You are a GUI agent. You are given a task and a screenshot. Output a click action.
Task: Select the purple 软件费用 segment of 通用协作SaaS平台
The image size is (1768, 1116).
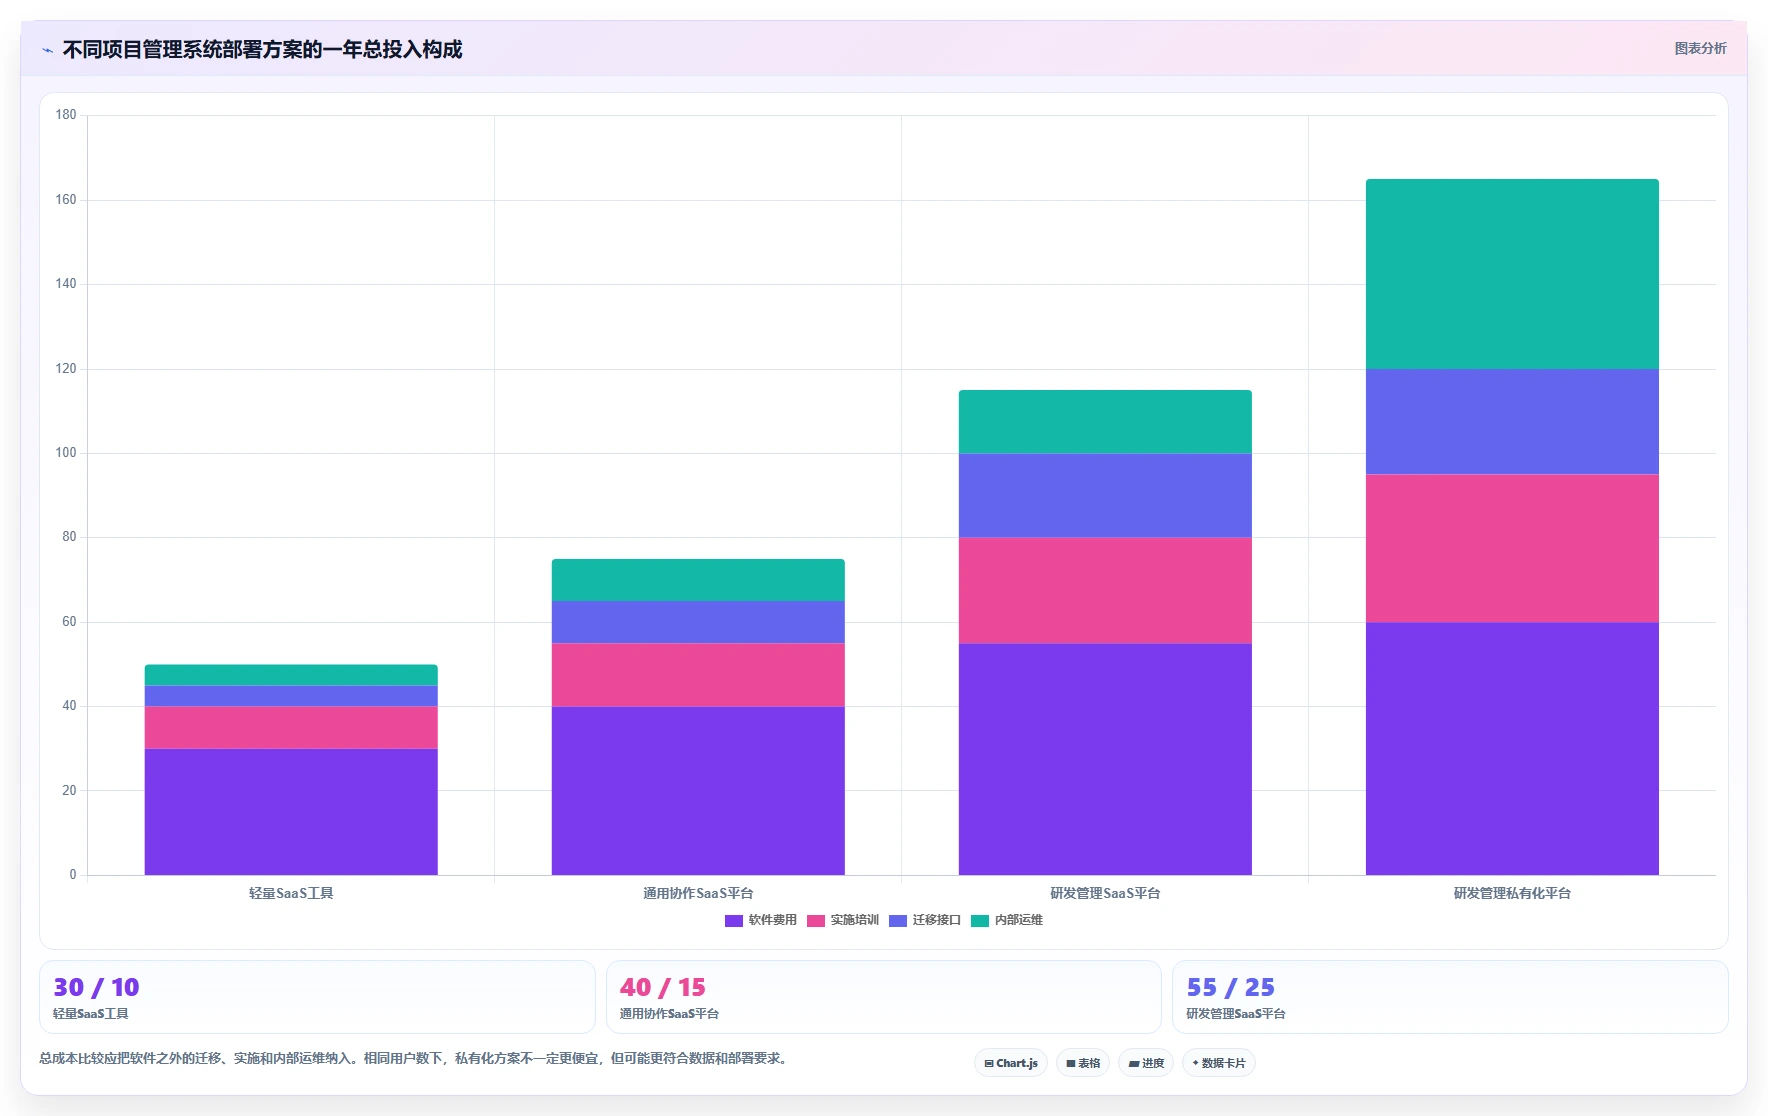pos(698,791)
